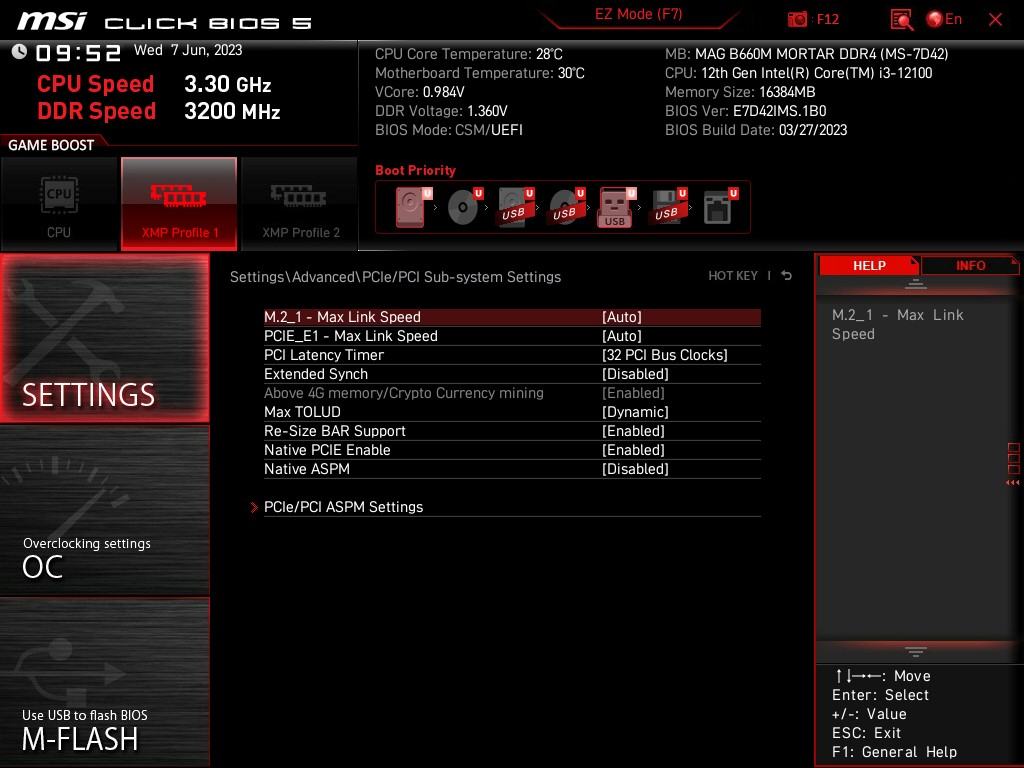
Task: Enable XMP Profile 2
Action: pos(300,204)
